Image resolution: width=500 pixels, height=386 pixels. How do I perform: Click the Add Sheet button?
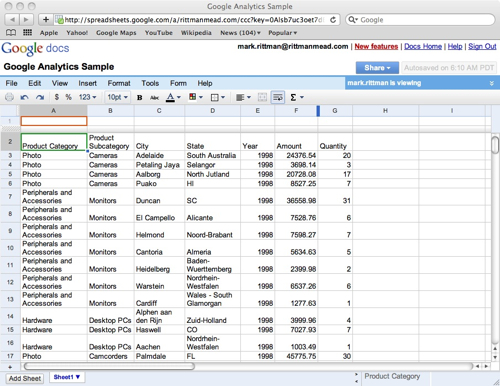(x=25, y=378)
